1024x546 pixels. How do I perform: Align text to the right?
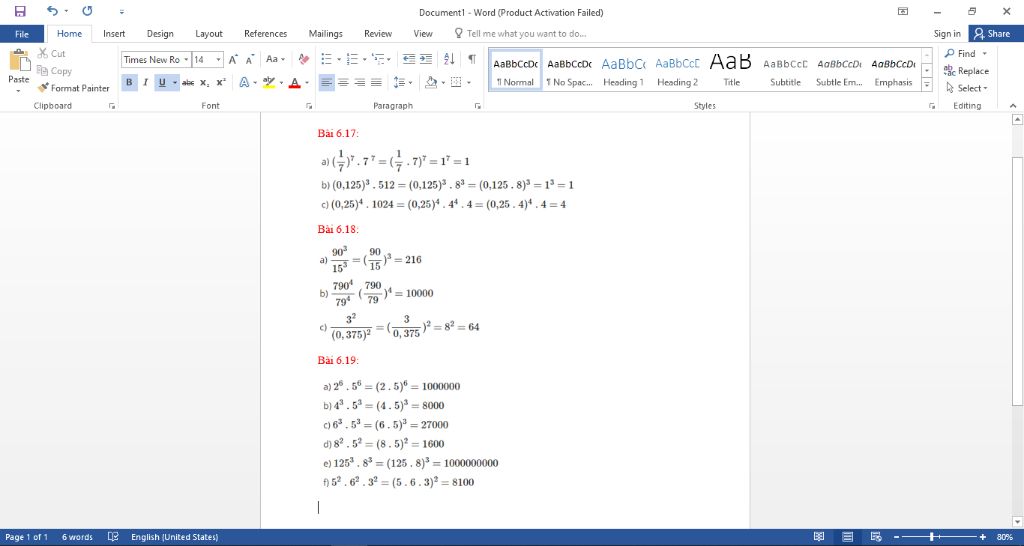click(359, 82)
